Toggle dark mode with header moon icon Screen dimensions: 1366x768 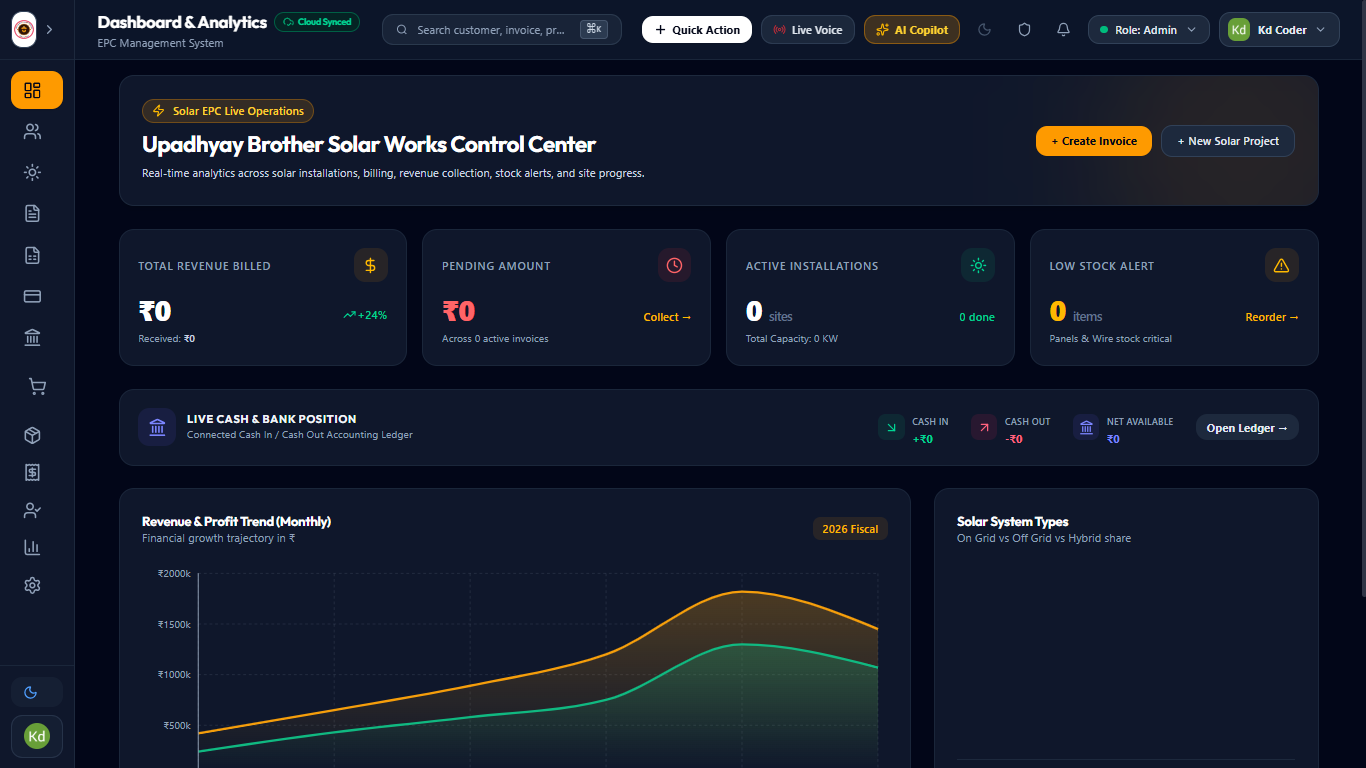pyautogui.click(x=984, y=30)
